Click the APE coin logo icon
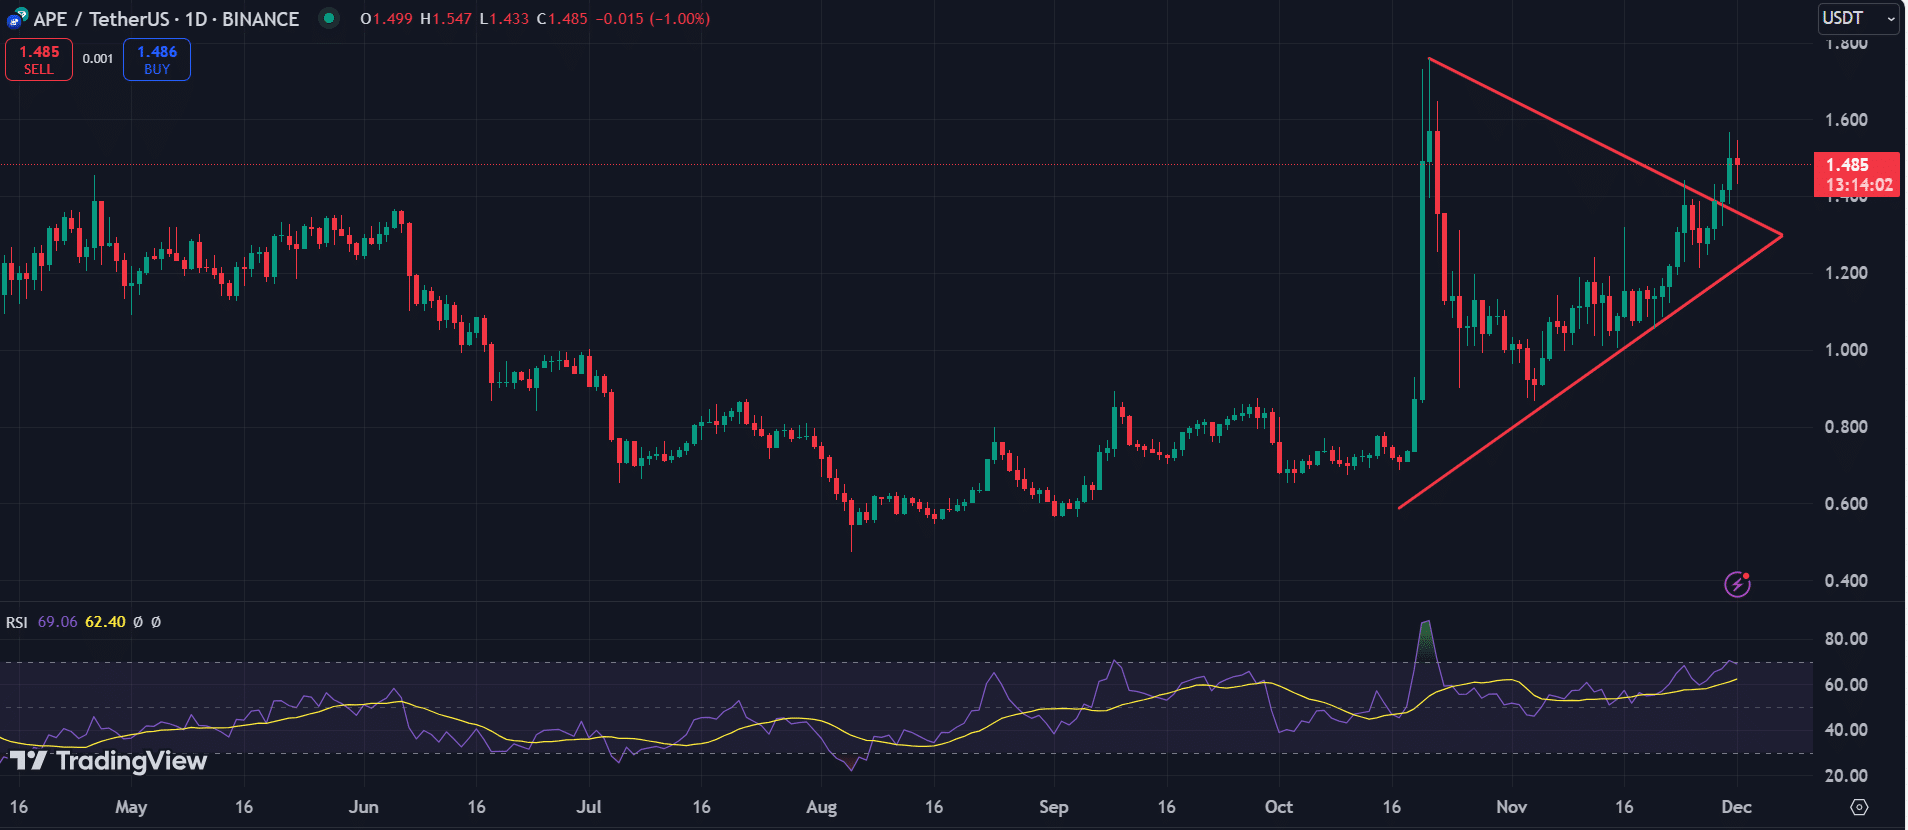This screenshot has width=1908, height=830. (x=17, y=18)
